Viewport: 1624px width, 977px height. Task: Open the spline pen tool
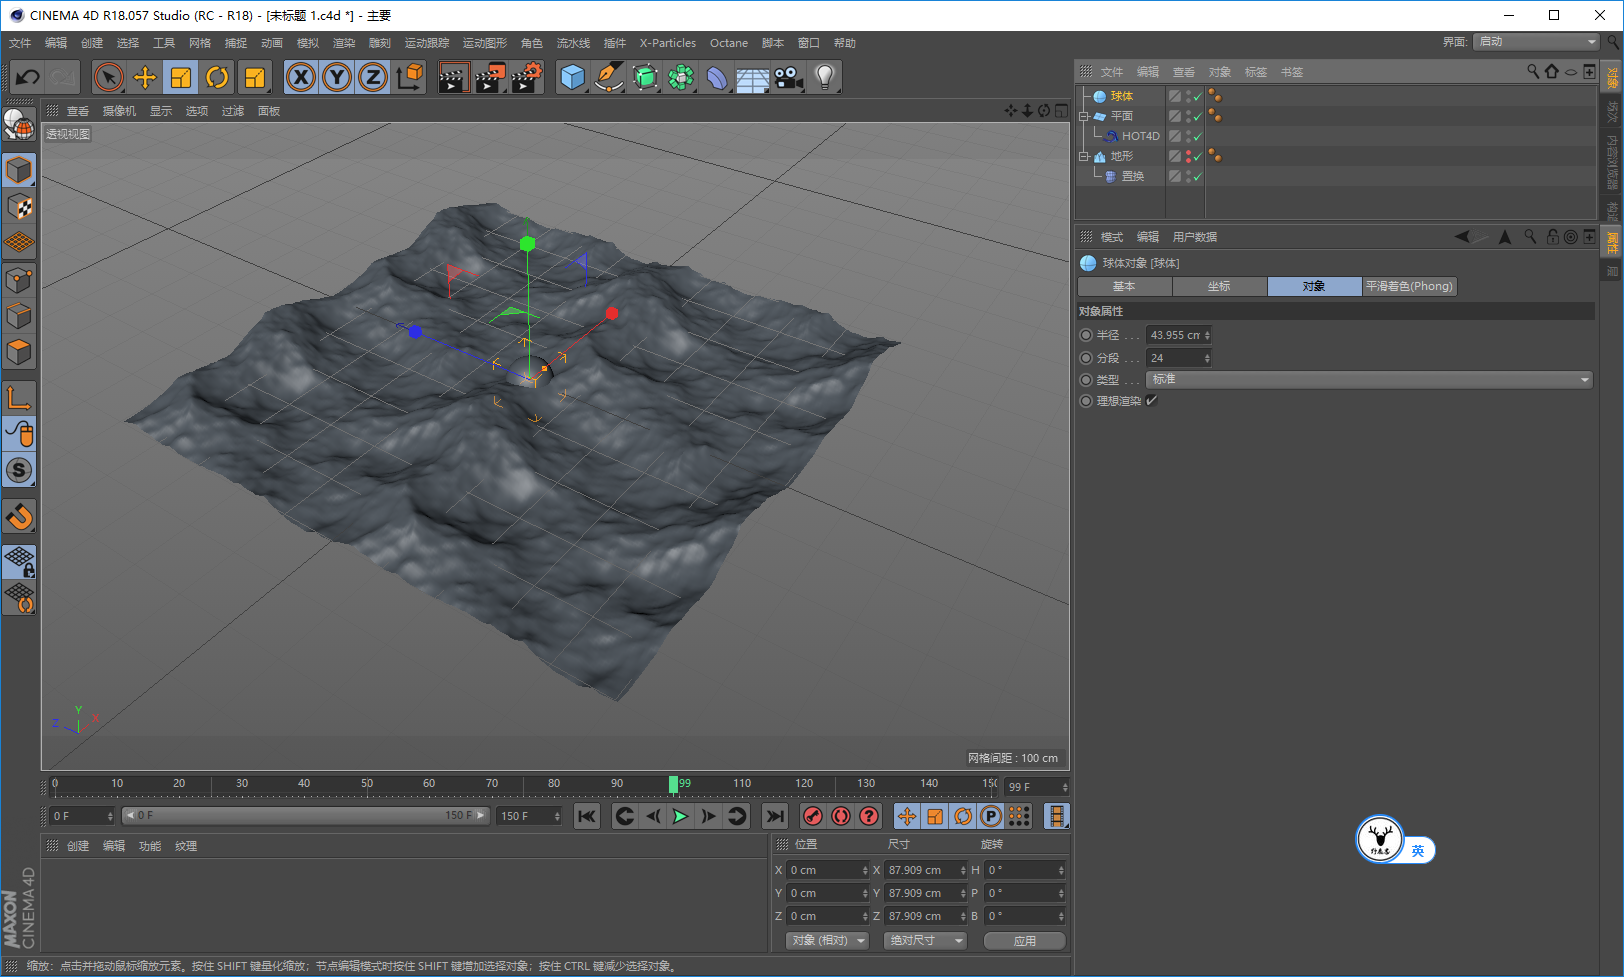point(608,77)
